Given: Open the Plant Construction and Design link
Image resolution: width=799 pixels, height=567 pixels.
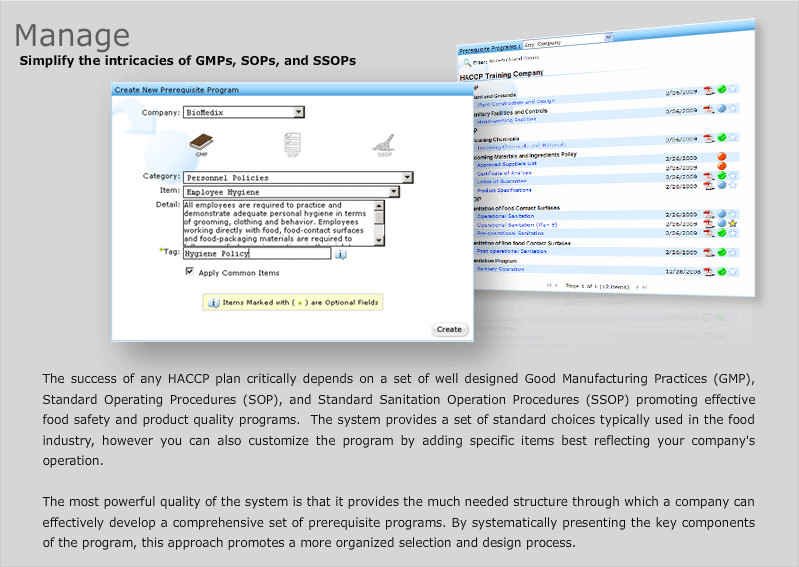Looking at the screenshot, I should coord(516,102).
